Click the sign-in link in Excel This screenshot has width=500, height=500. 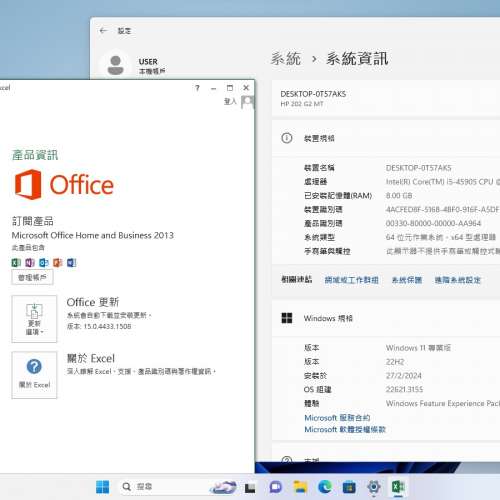(x=230, y=101)
